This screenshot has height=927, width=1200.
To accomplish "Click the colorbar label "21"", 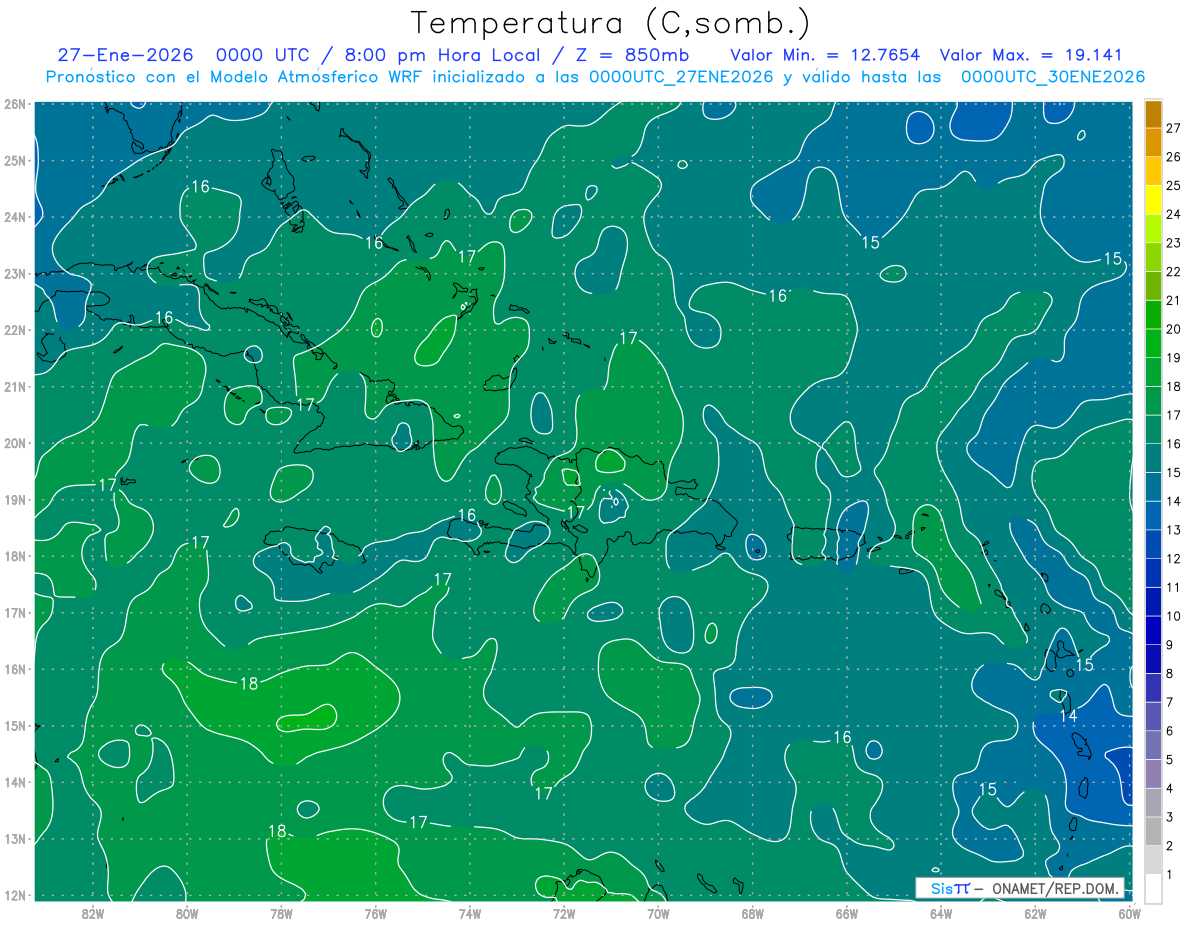I will tap(1173, 300).
